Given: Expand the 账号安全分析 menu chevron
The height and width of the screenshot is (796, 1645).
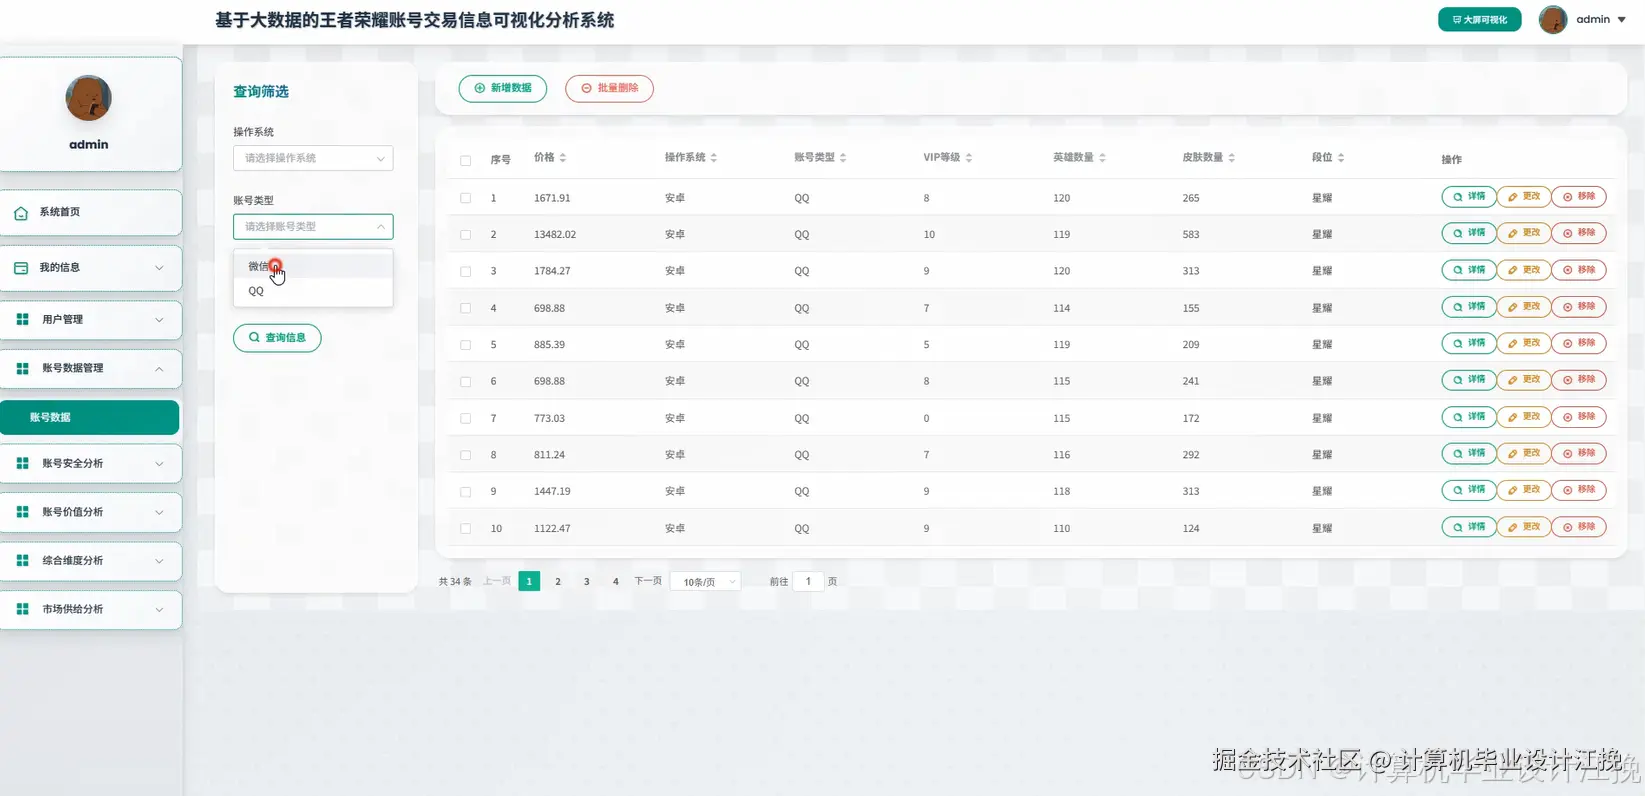Looking at the screenshot, I should (x=159, y=464).
